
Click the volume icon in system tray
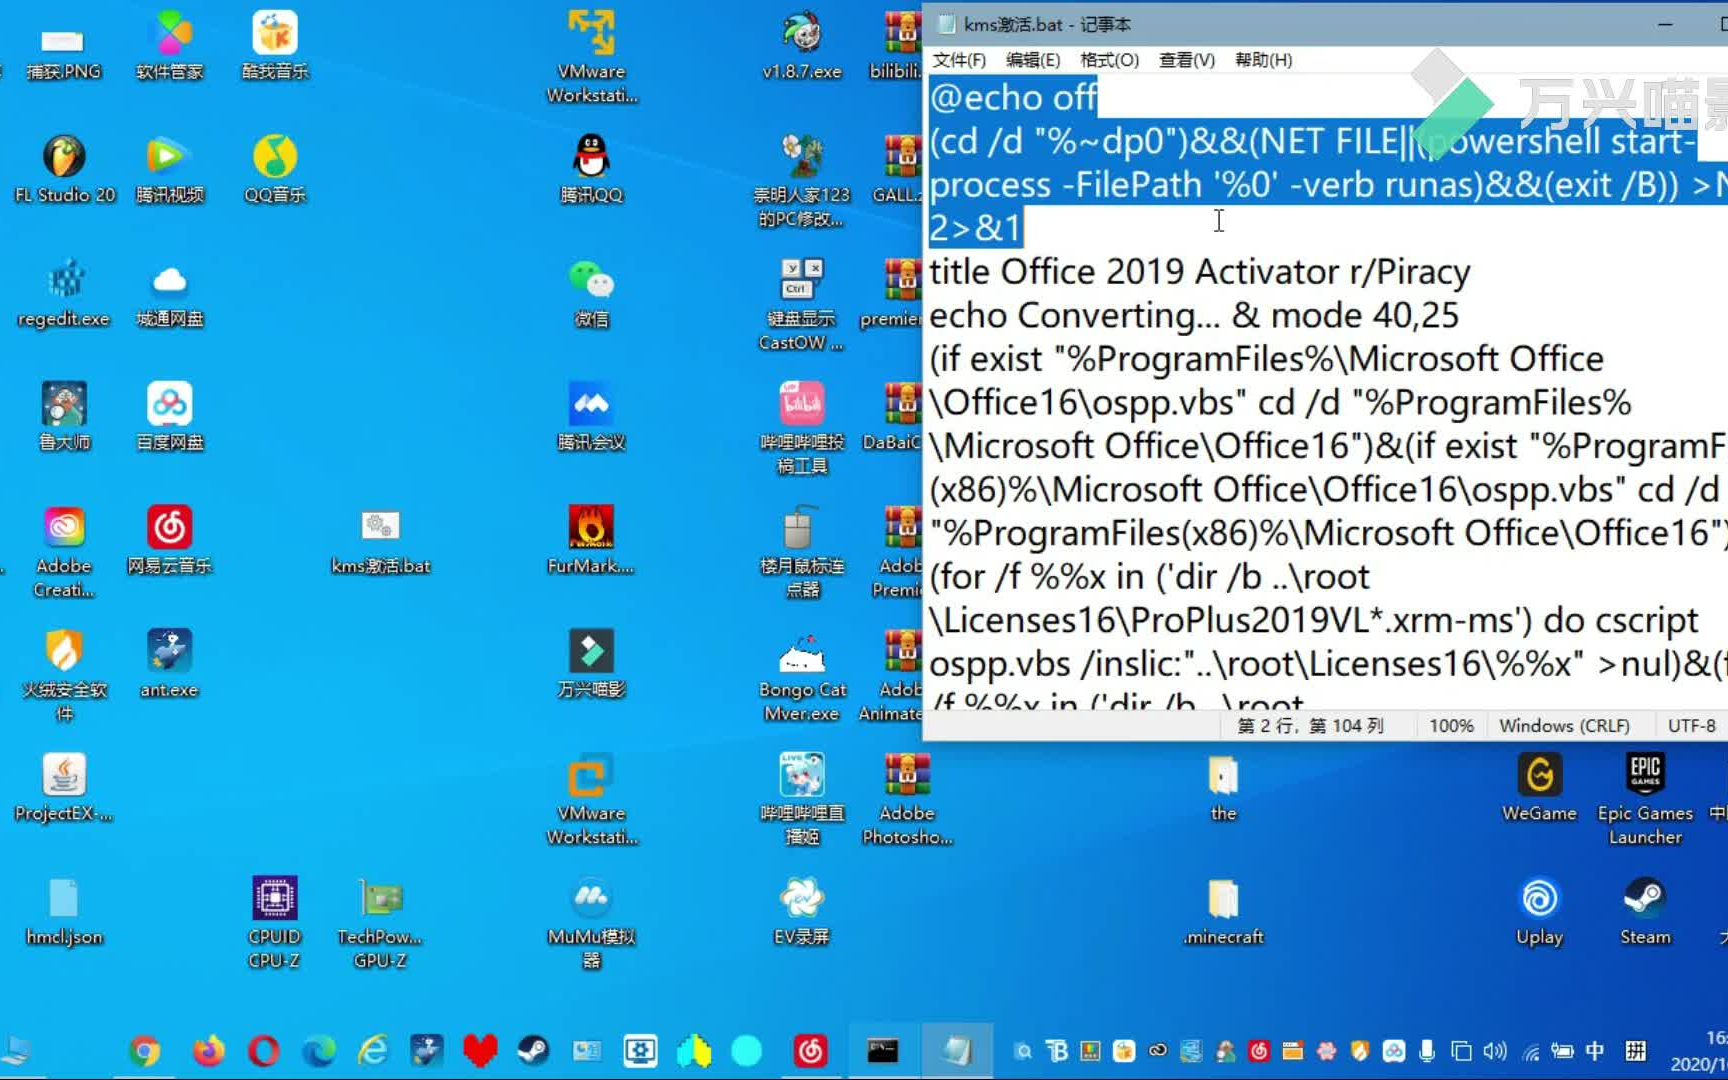point(1494,1051)
